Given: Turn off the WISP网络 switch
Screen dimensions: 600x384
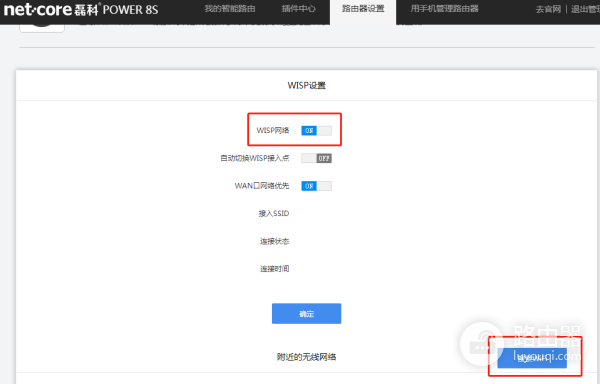Looking at the screenshot, I should click(316, 130).
